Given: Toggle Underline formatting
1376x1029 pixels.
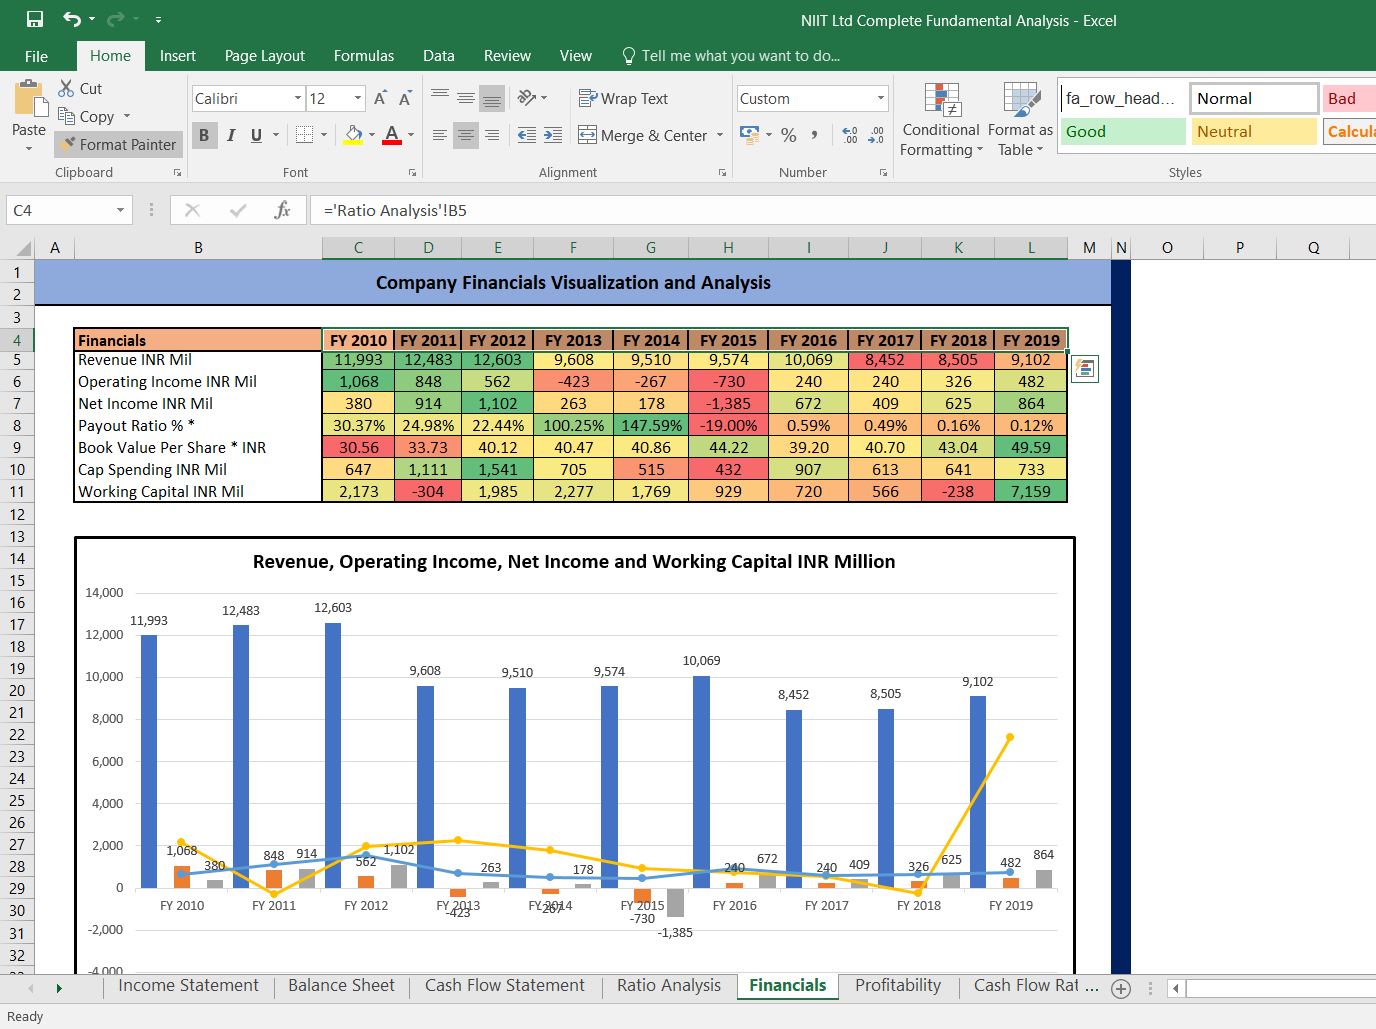Looking at the screenshot, I should coord(257,135).
